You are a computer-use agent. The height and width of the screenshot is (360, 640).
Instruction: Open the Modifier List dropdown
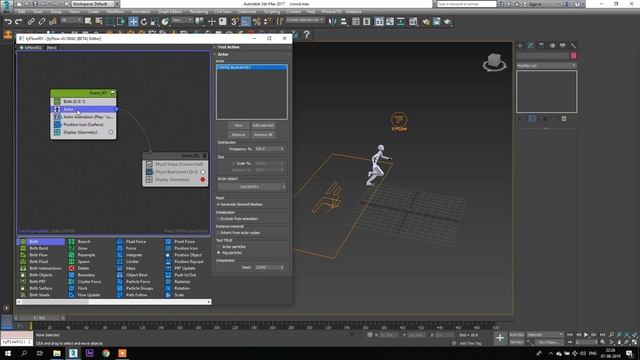point(547,65)
